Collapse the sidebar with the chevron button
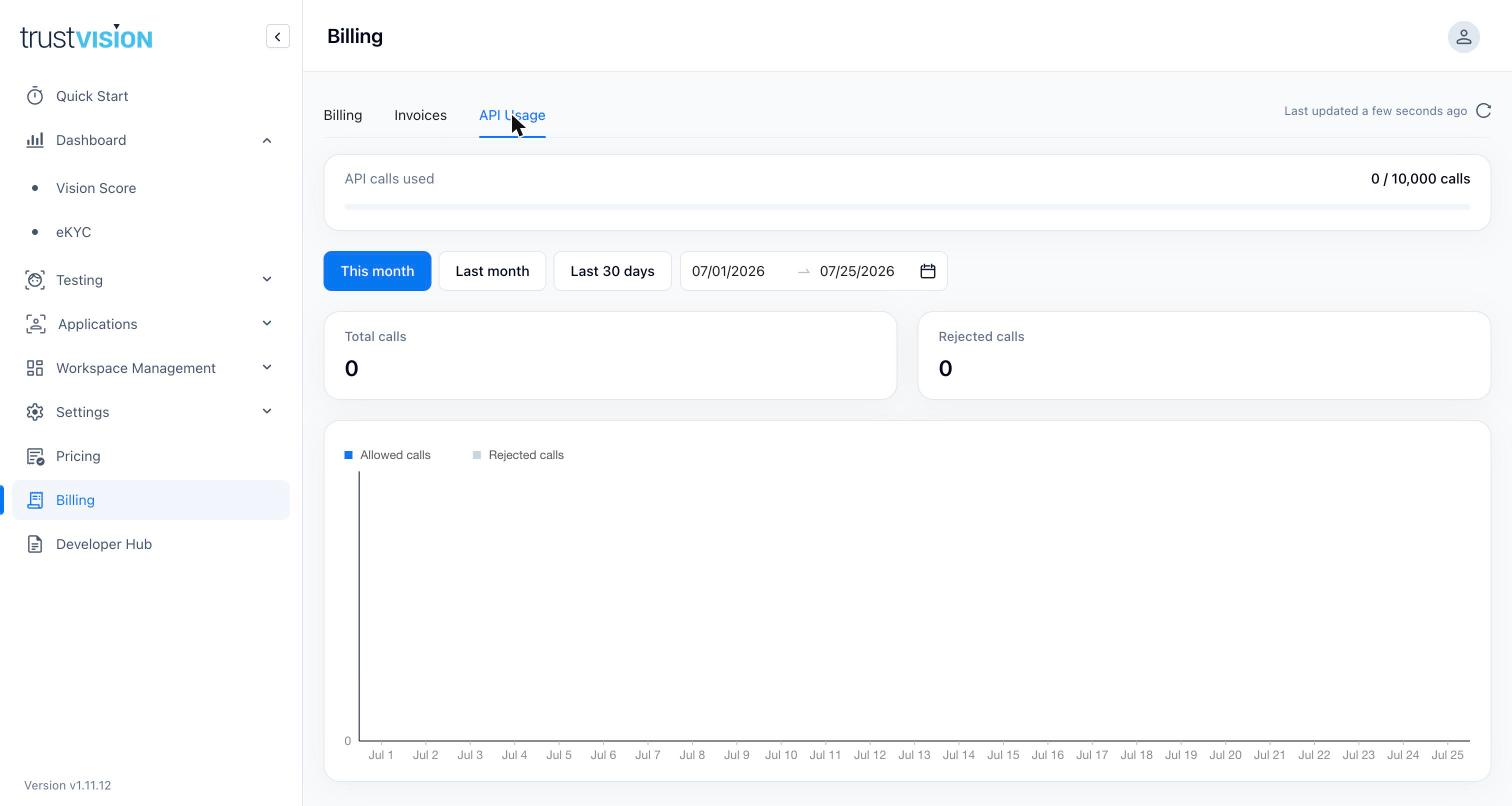The height and width of the screenshot is (806, 1512). [278, 37]
